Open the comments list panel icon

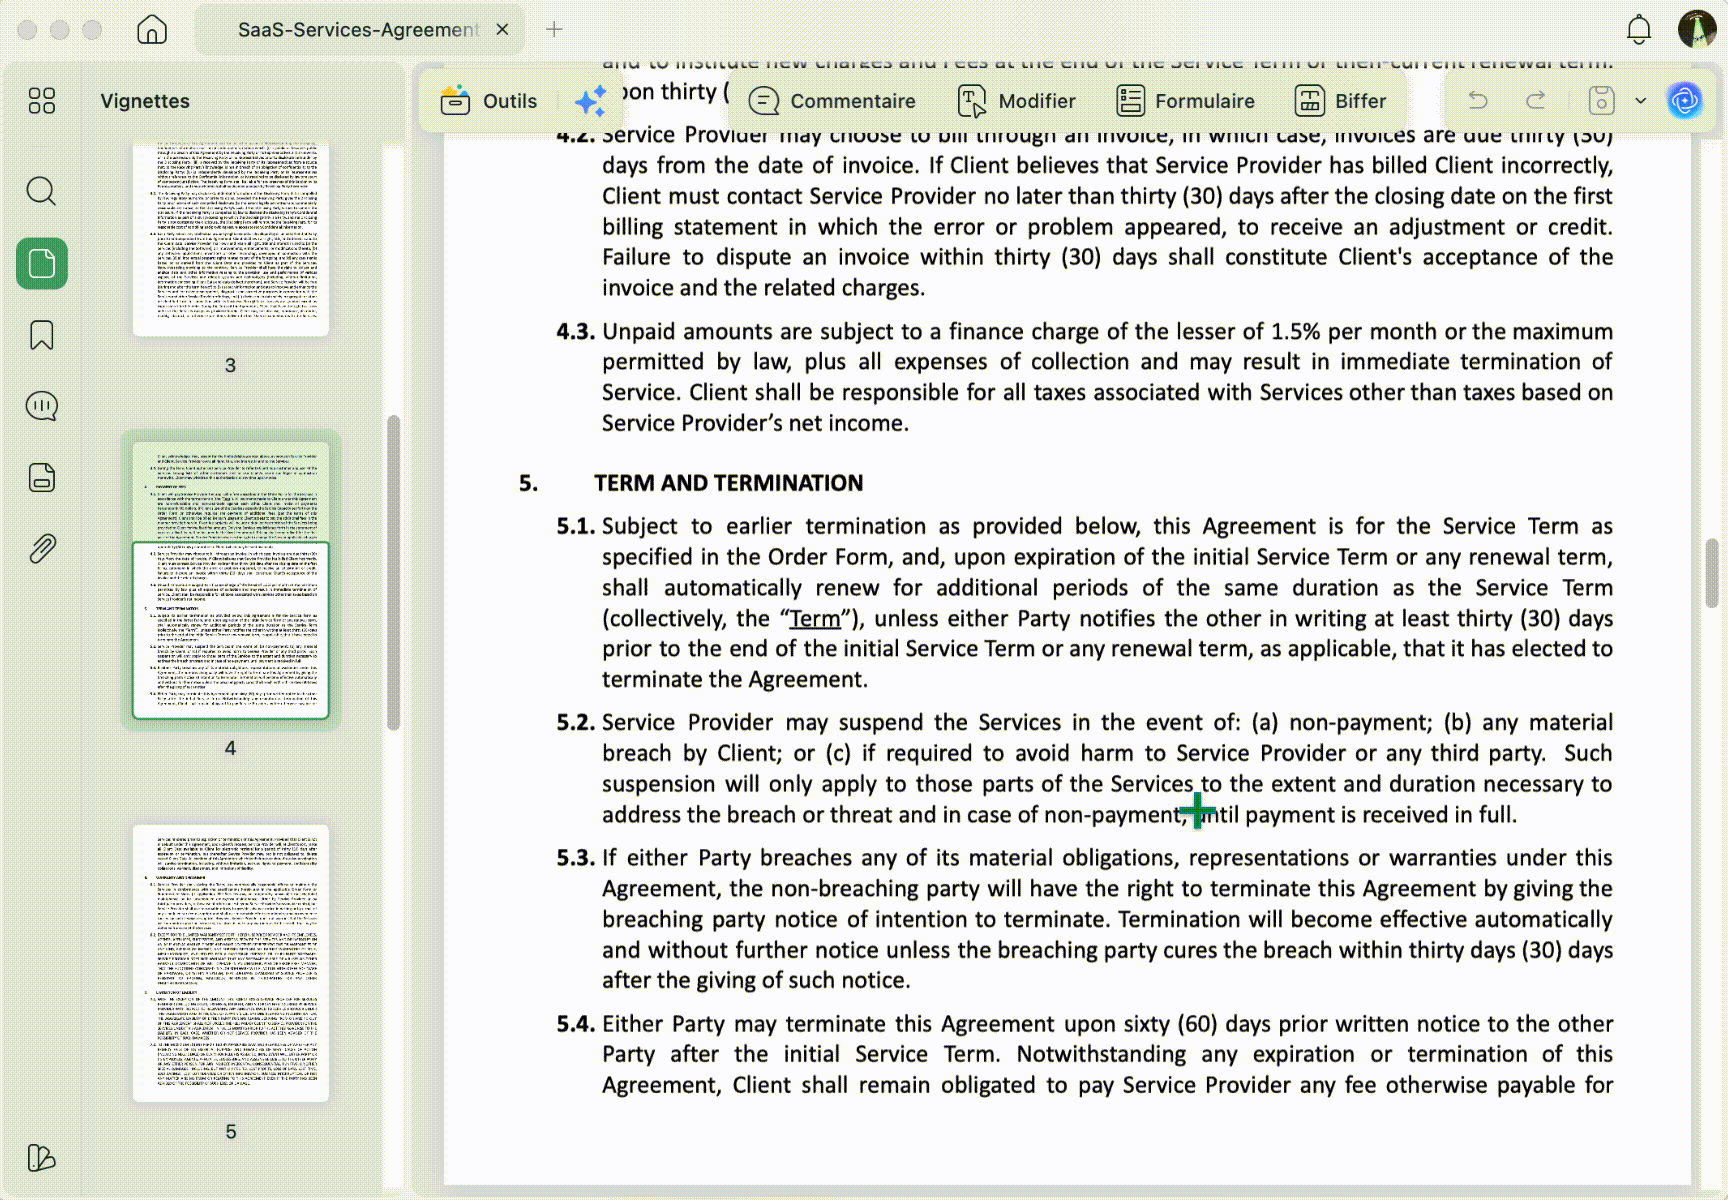(x=42, y=406)
